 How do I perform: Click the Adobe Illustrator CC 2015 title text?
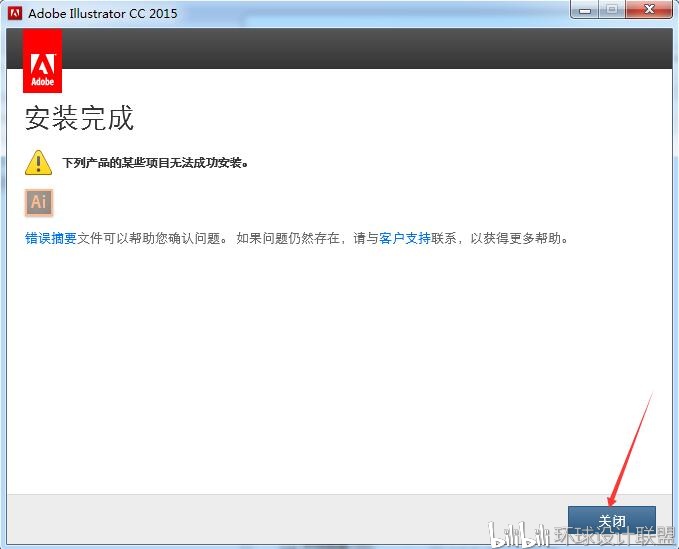point(103,13)
